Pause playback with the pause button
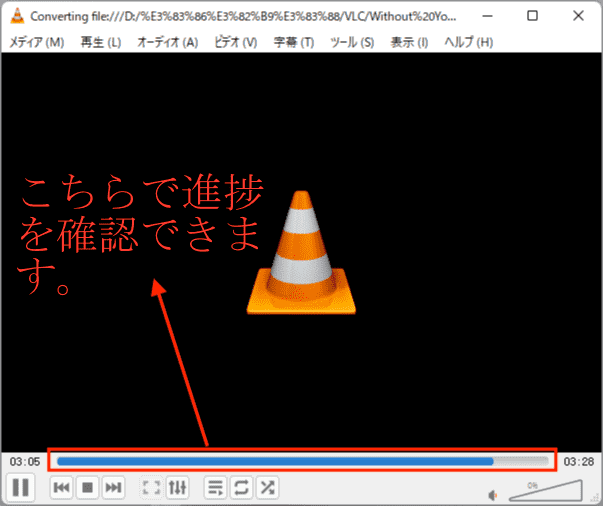This screenshot has width=603, height=506. click(x=21, y=487)
